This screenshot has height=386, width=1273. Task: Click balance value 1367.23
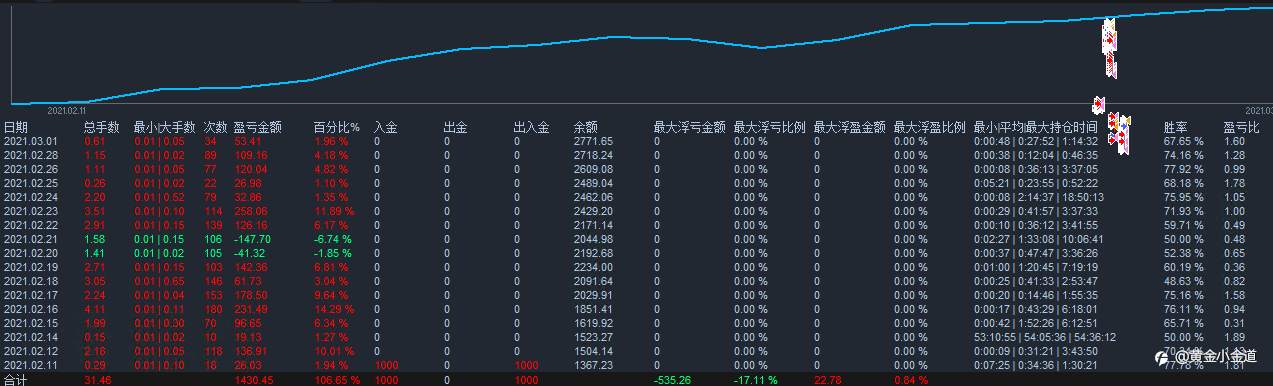coord(593,365)
